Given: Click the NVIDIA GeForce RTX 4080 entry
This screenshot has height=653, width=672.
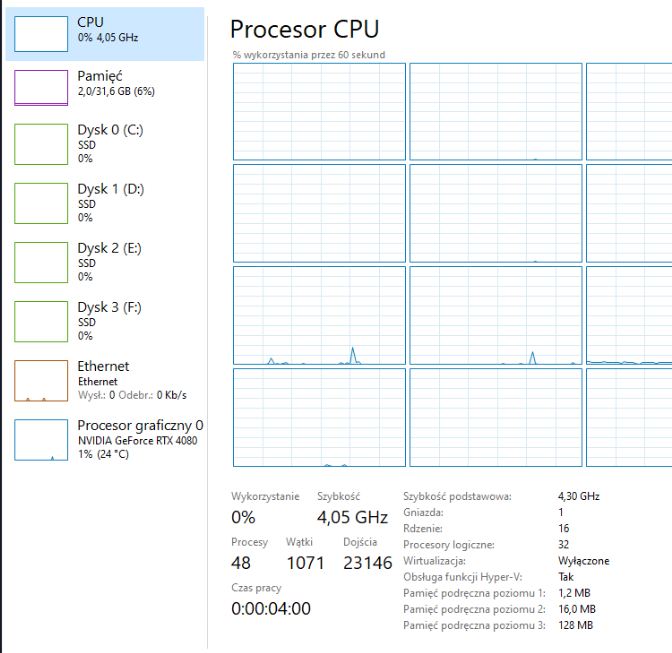Looking at the screenshot, I should pyautogui.click(x=138, y=440).
